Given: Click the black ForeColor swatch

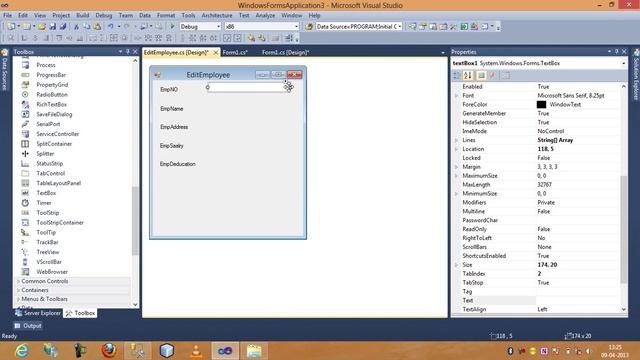Looking at the screenshot, I should click(x=541, y=104).
